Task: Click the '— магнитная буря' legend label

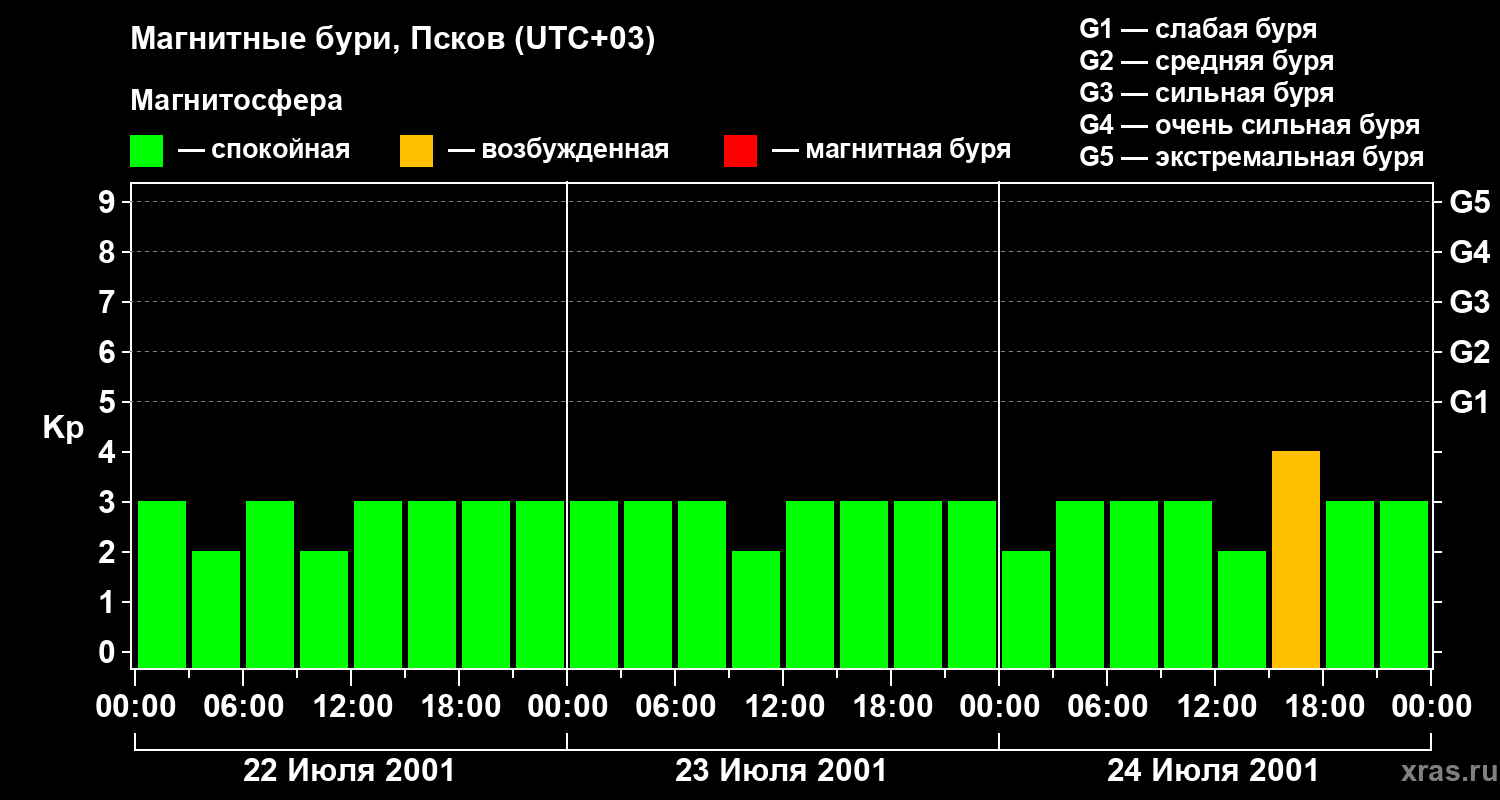Action: [x=891, y=150]
